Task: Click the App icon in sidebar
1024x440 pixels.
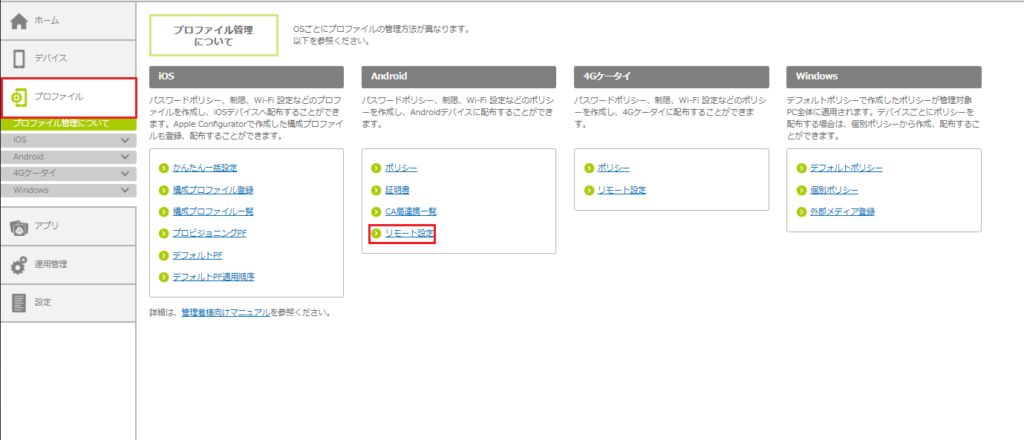Action: click(x=19, y=229)
